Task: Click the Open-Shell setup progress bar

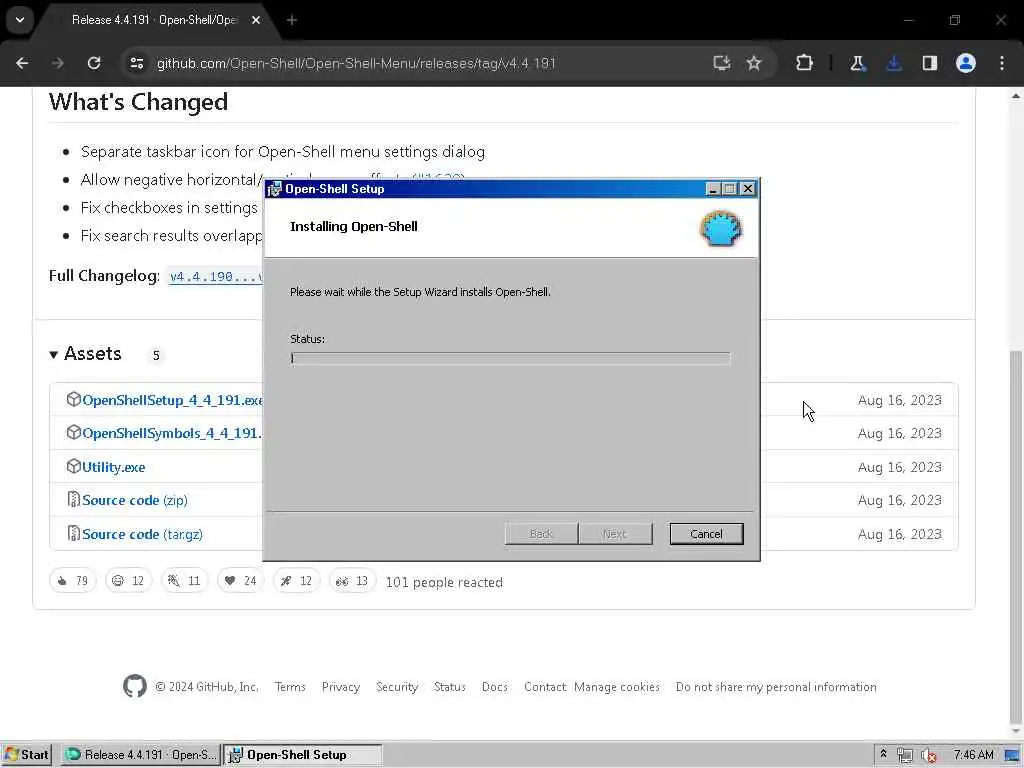Action: [510, 358]
